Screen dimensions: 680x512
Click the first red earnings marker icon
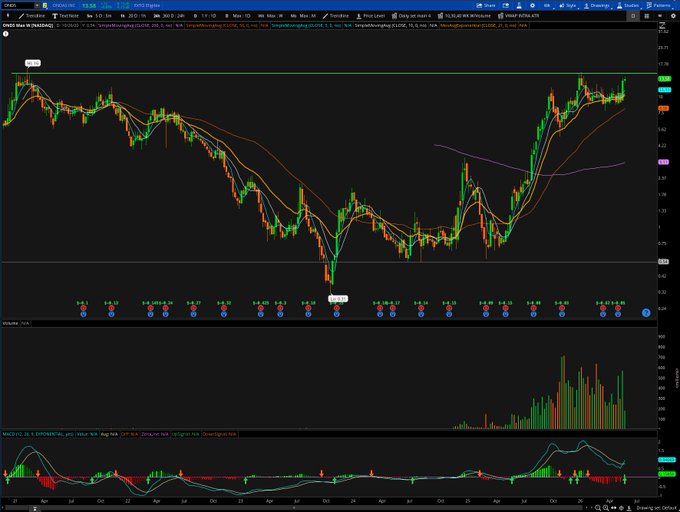[83, 308]
